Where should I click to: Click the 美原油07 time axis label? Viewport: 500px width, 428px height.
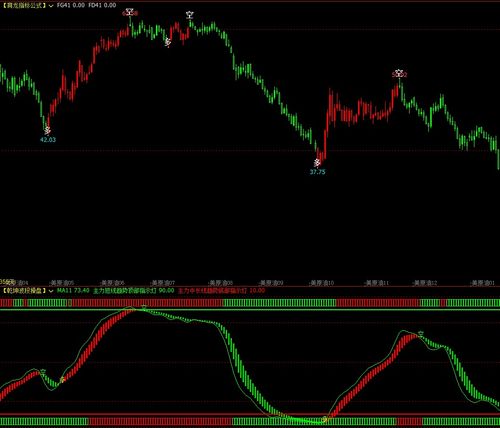tap(163, 283)
